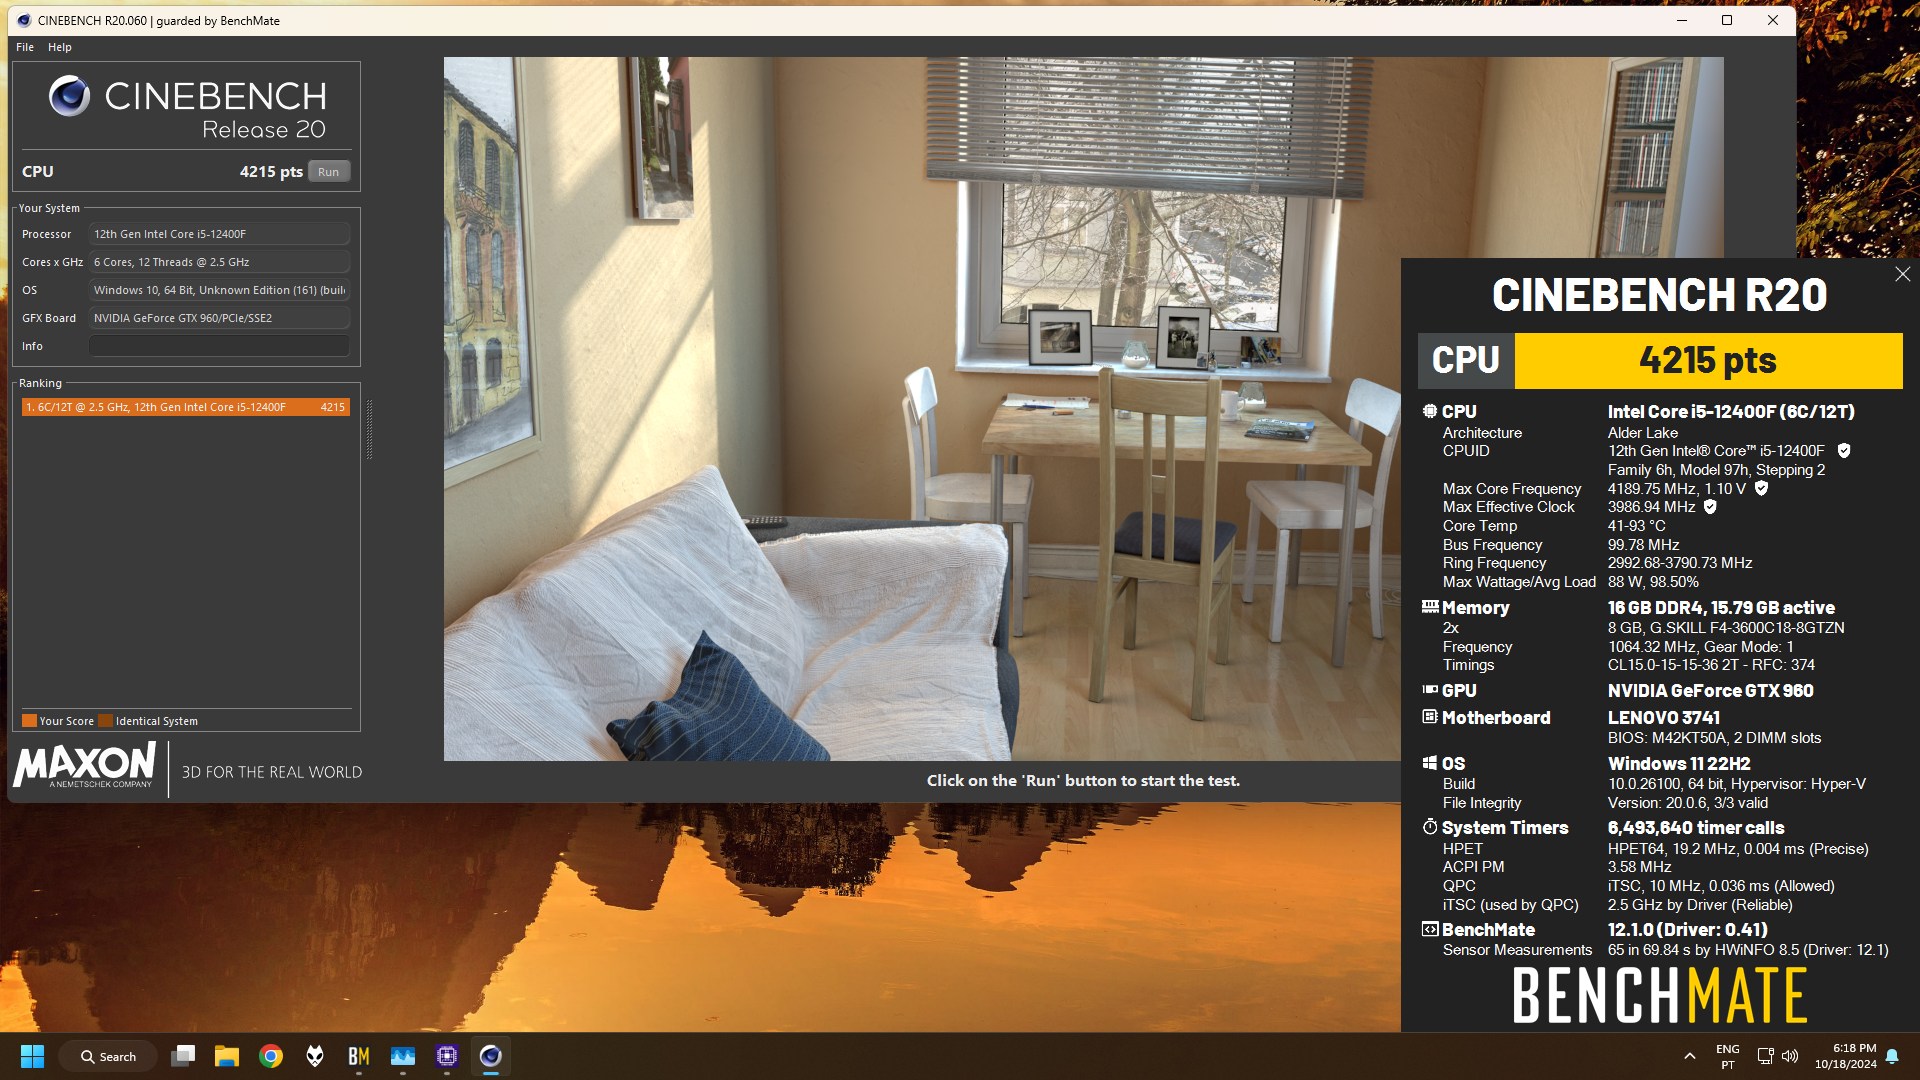Click the OS field in Your System
The image size is (1920, 1080).
point(219,290)
